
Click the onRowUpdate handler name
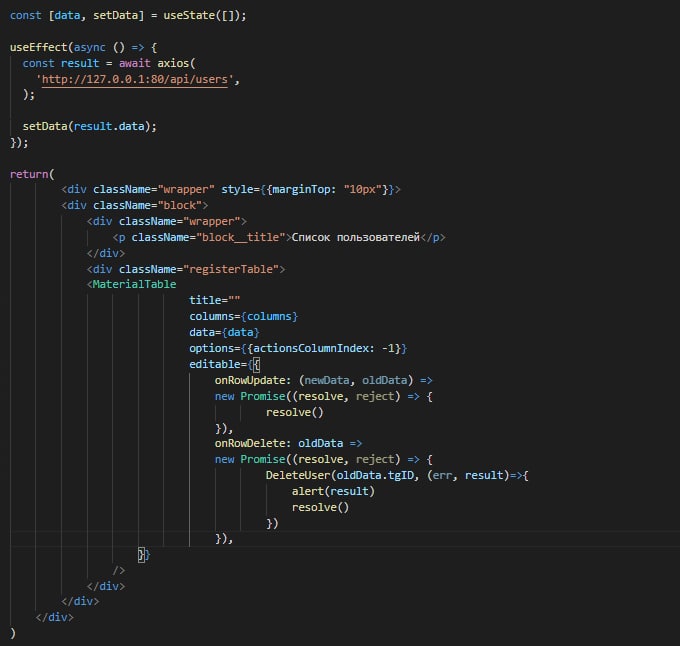[x=250, y=380]
